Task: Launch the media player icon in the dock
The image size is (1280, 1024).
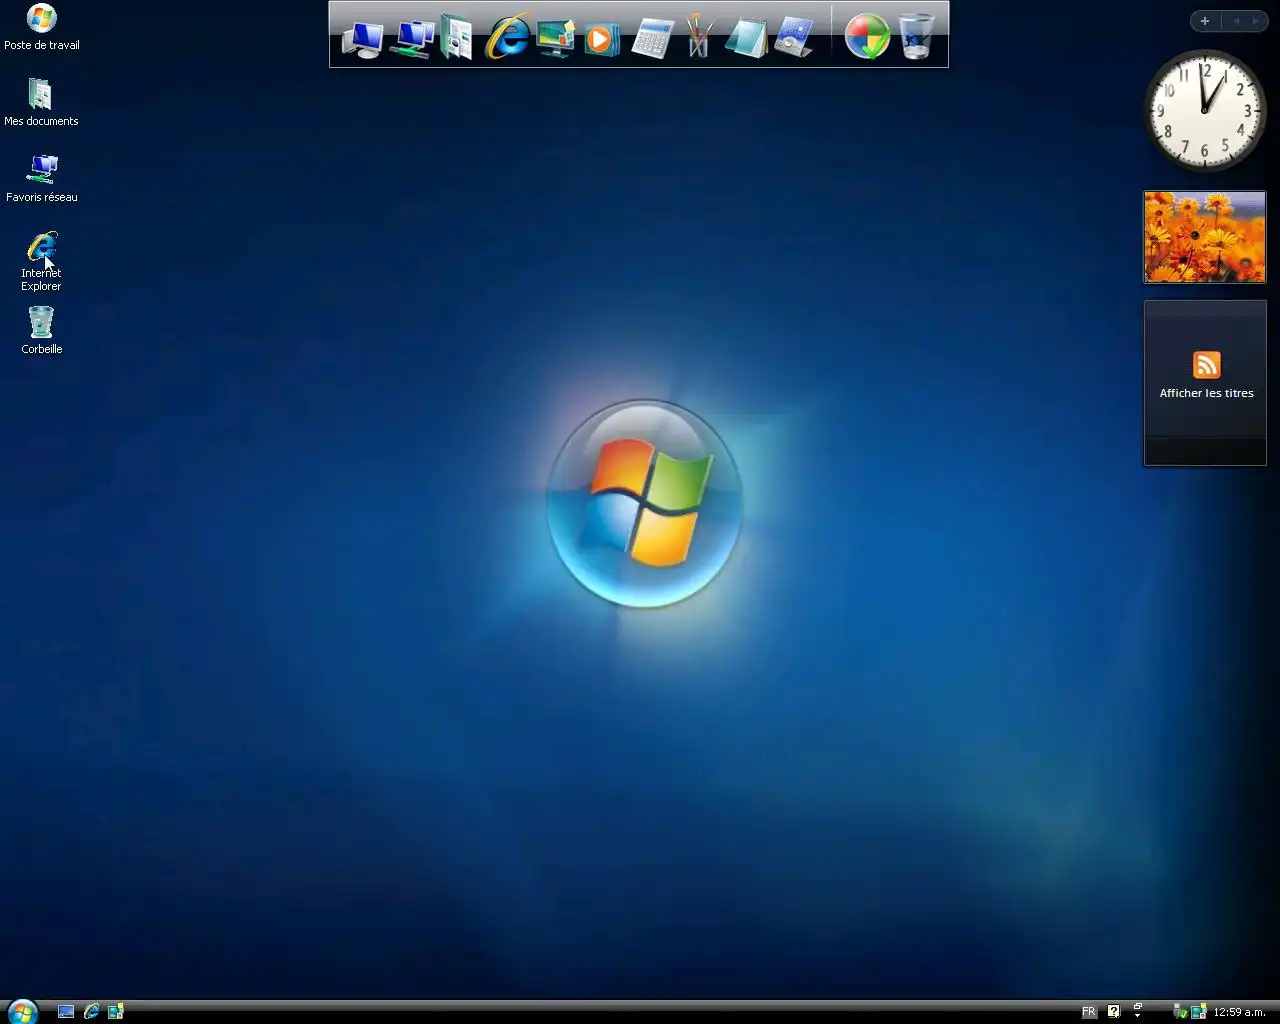Action: coord(602,38)
